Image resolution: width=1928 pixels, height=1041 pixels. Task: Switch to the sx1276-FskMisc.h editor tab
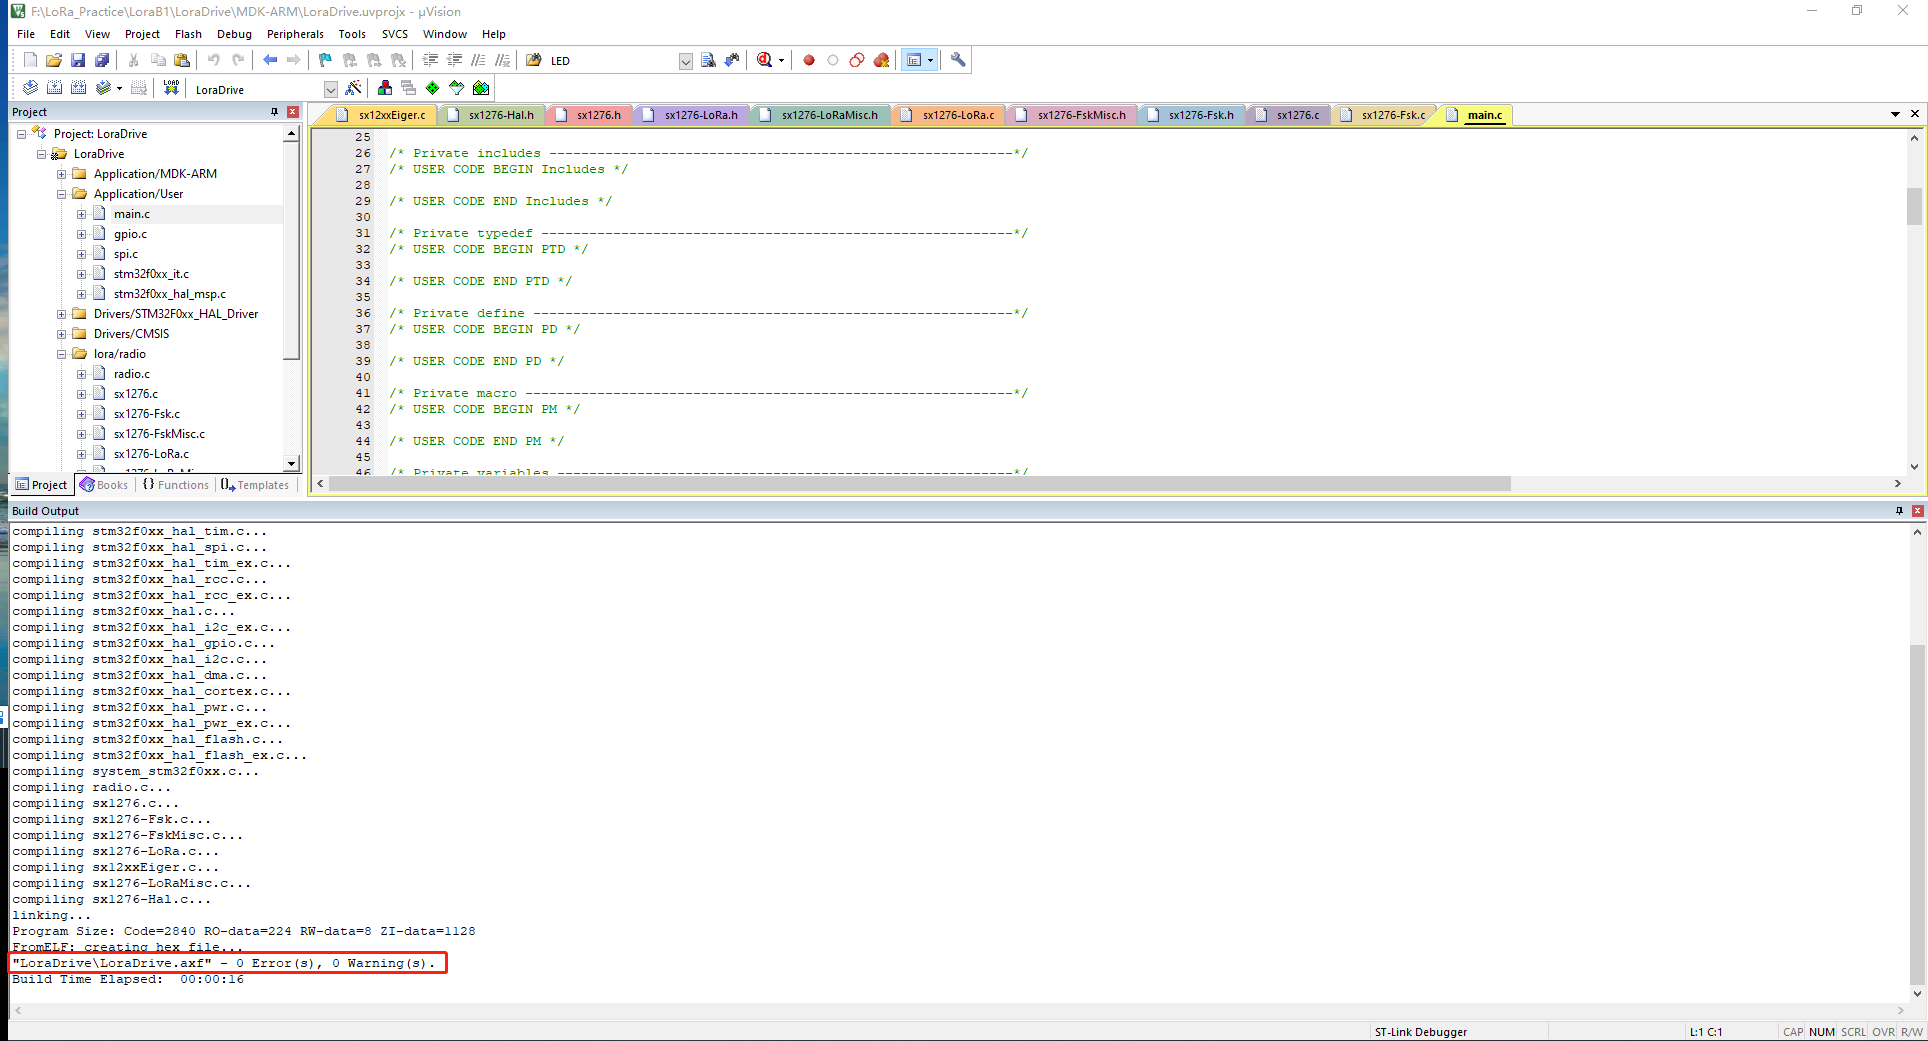pos(1072,115)
